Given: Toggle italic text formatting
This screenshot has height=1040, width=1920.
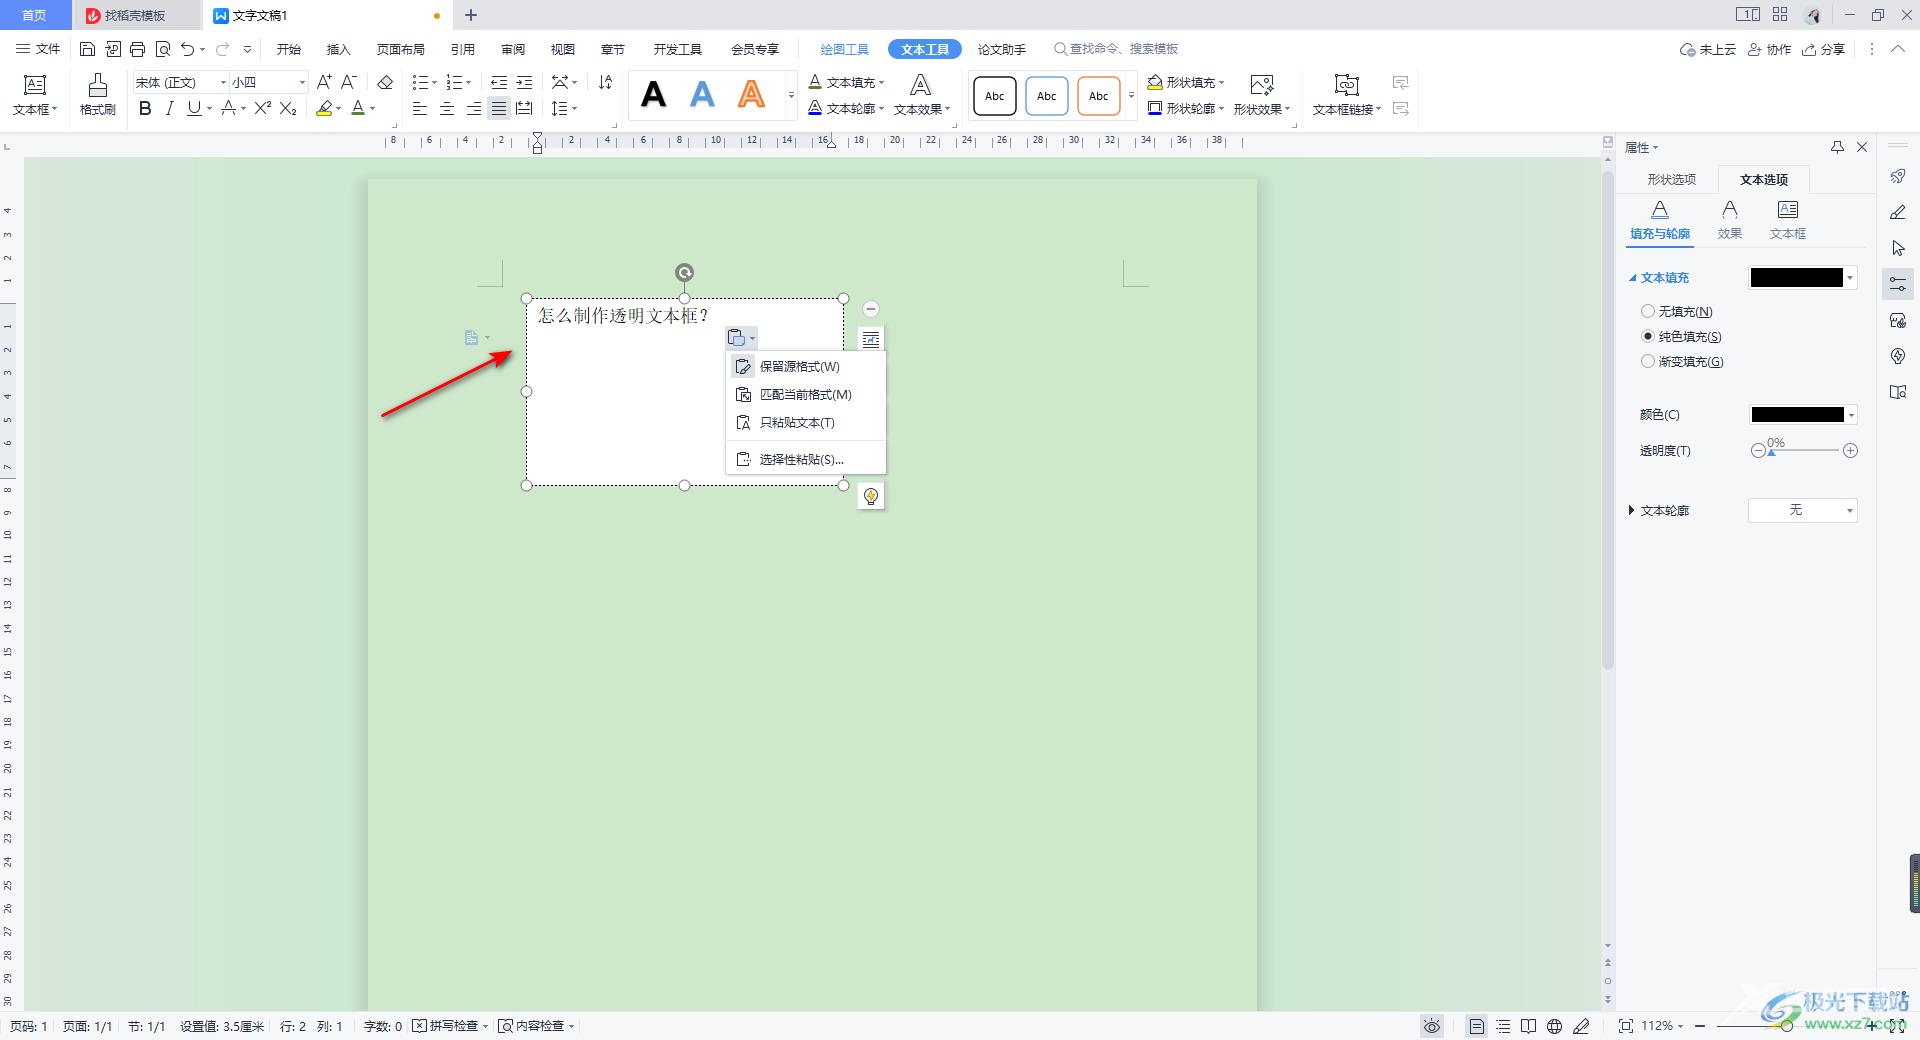Looking at the screenshot, I should pos(169,108).
